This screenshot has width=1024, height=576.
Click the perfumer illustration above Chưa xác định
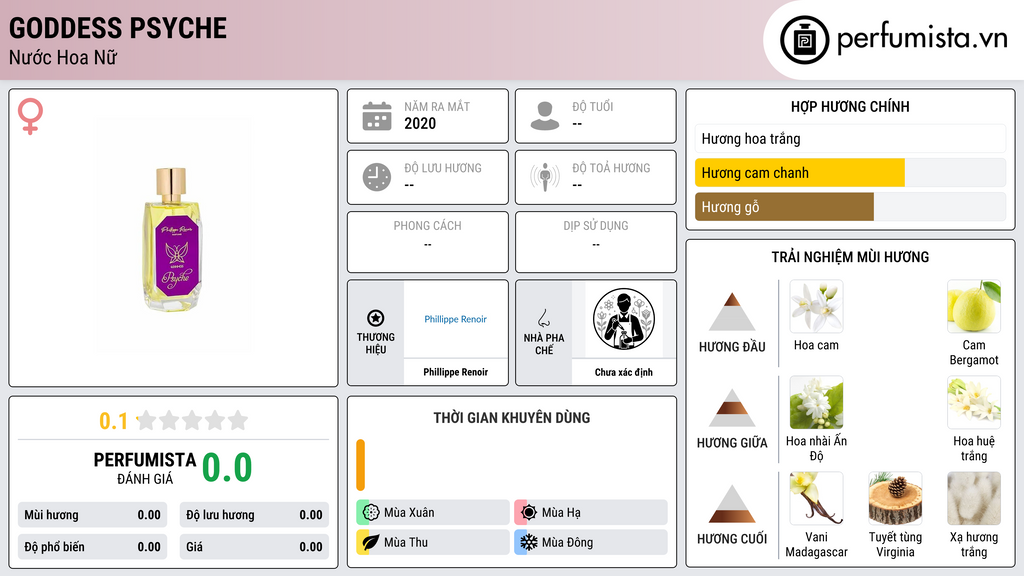pos(624,319)
